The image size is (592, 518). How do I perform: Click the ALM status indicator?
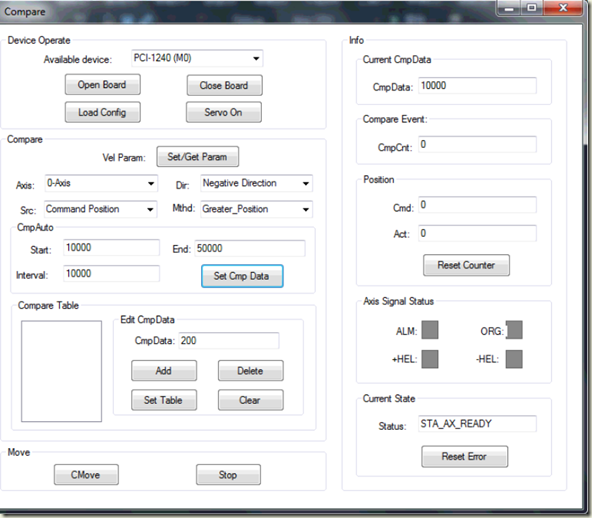point(430,330)
